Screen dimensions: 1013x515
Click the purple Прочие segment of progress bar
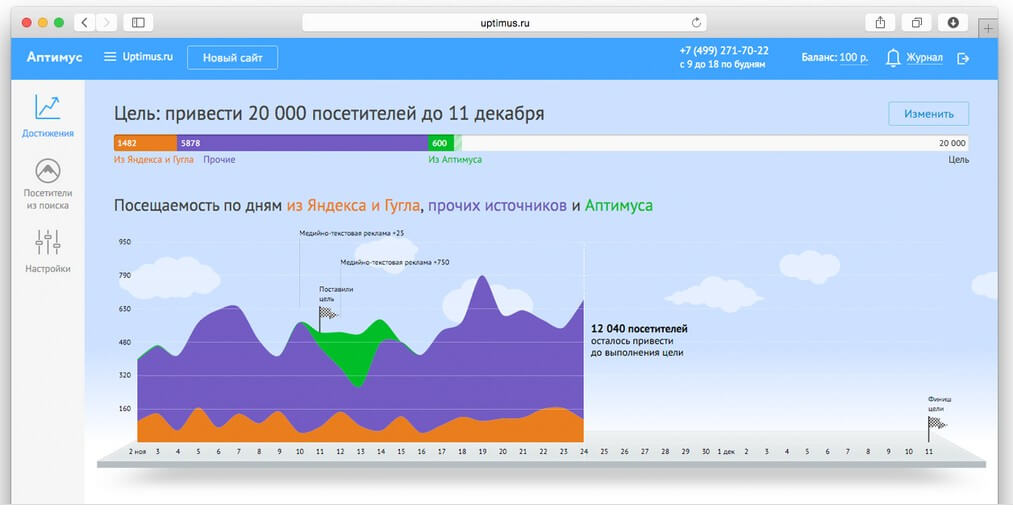[302, 143]
